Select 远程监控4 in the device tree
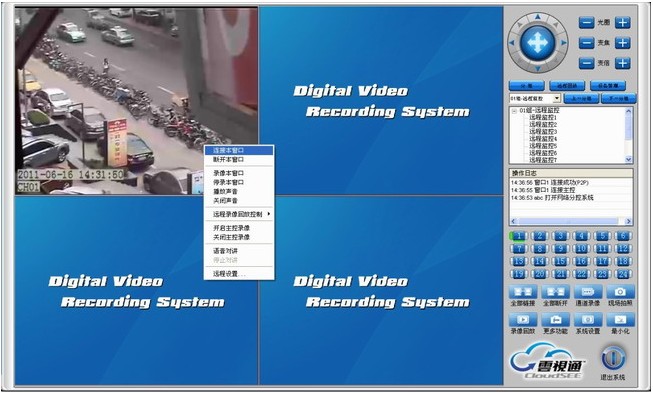The height and width of the screenshot is (393, 653). pyautogui.click(x=543, y=139)
